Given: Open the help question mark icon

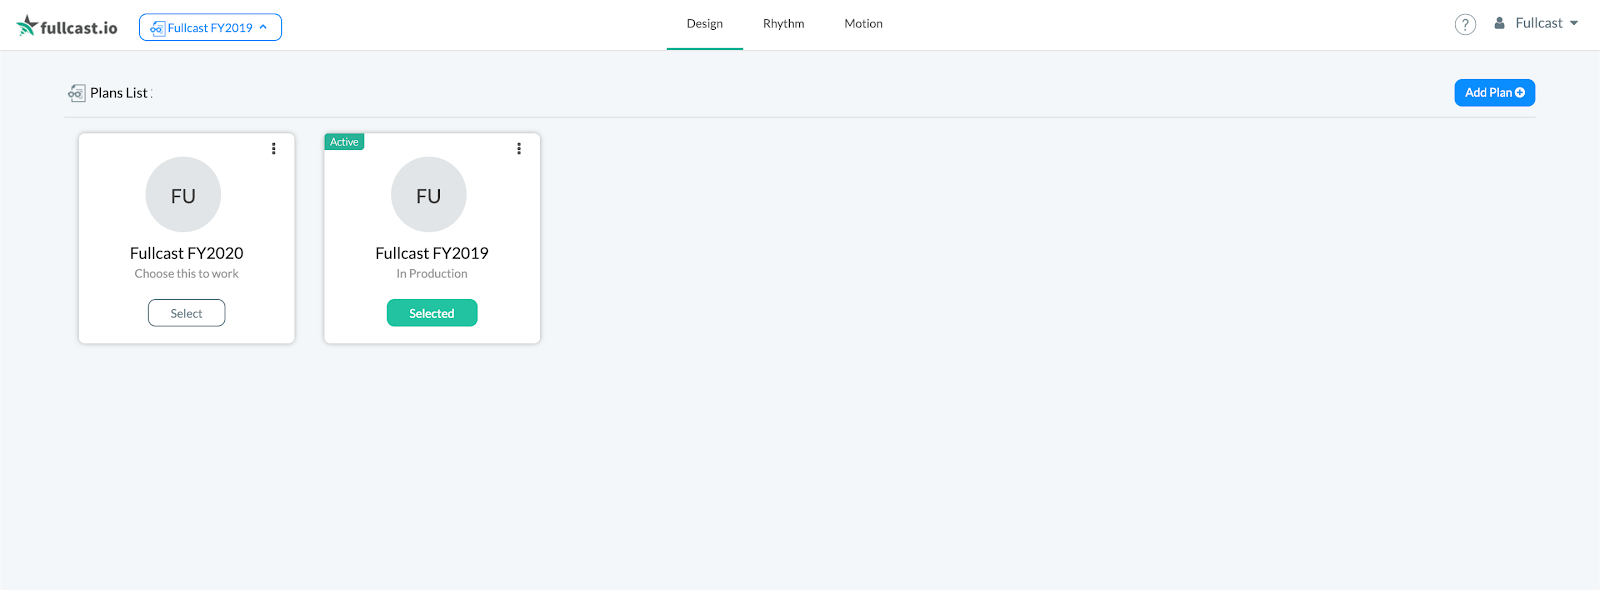Looking at the screenshot, I should 1465,25.
